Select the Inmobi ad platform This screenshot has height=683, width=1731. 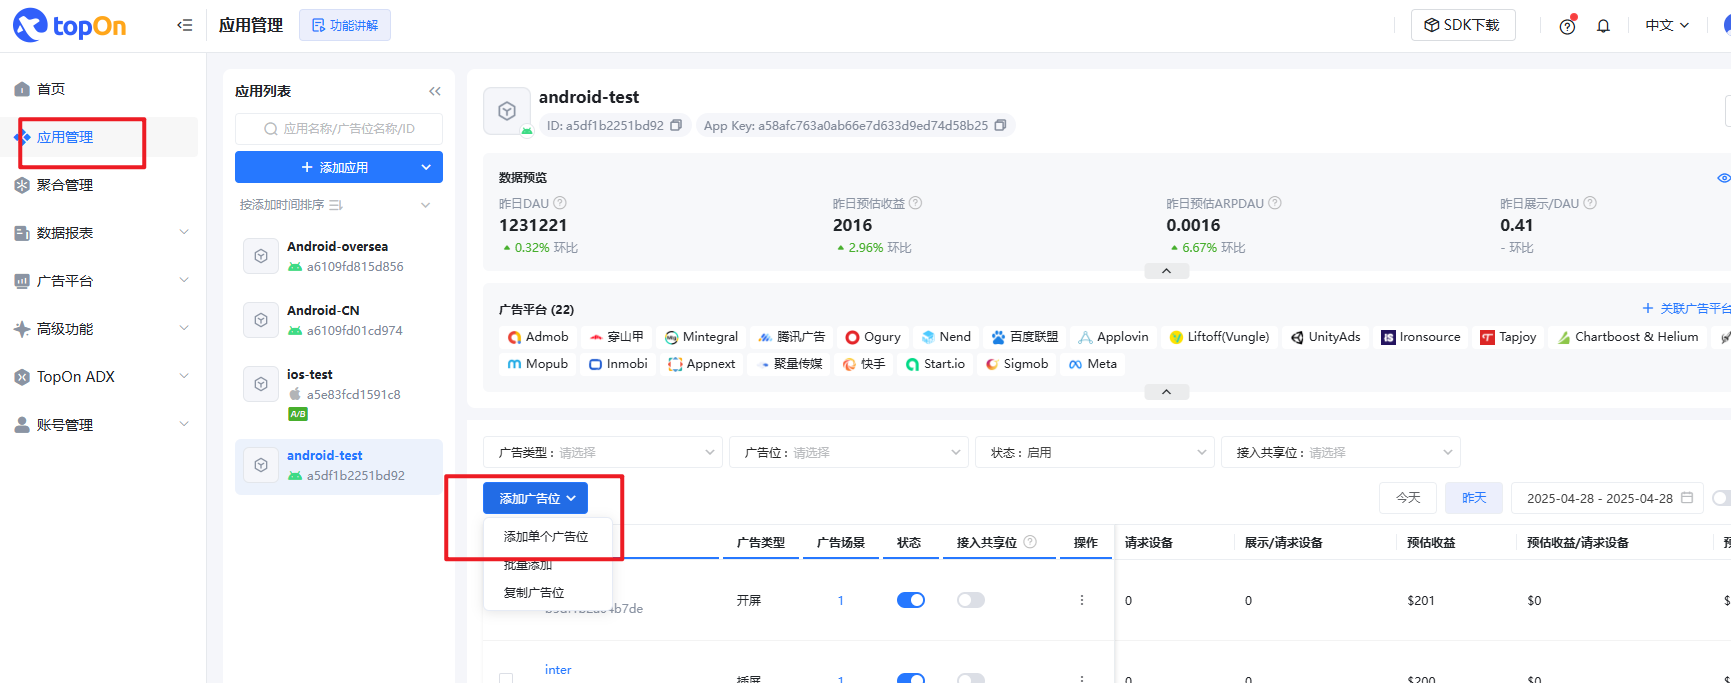coord(618,364)
